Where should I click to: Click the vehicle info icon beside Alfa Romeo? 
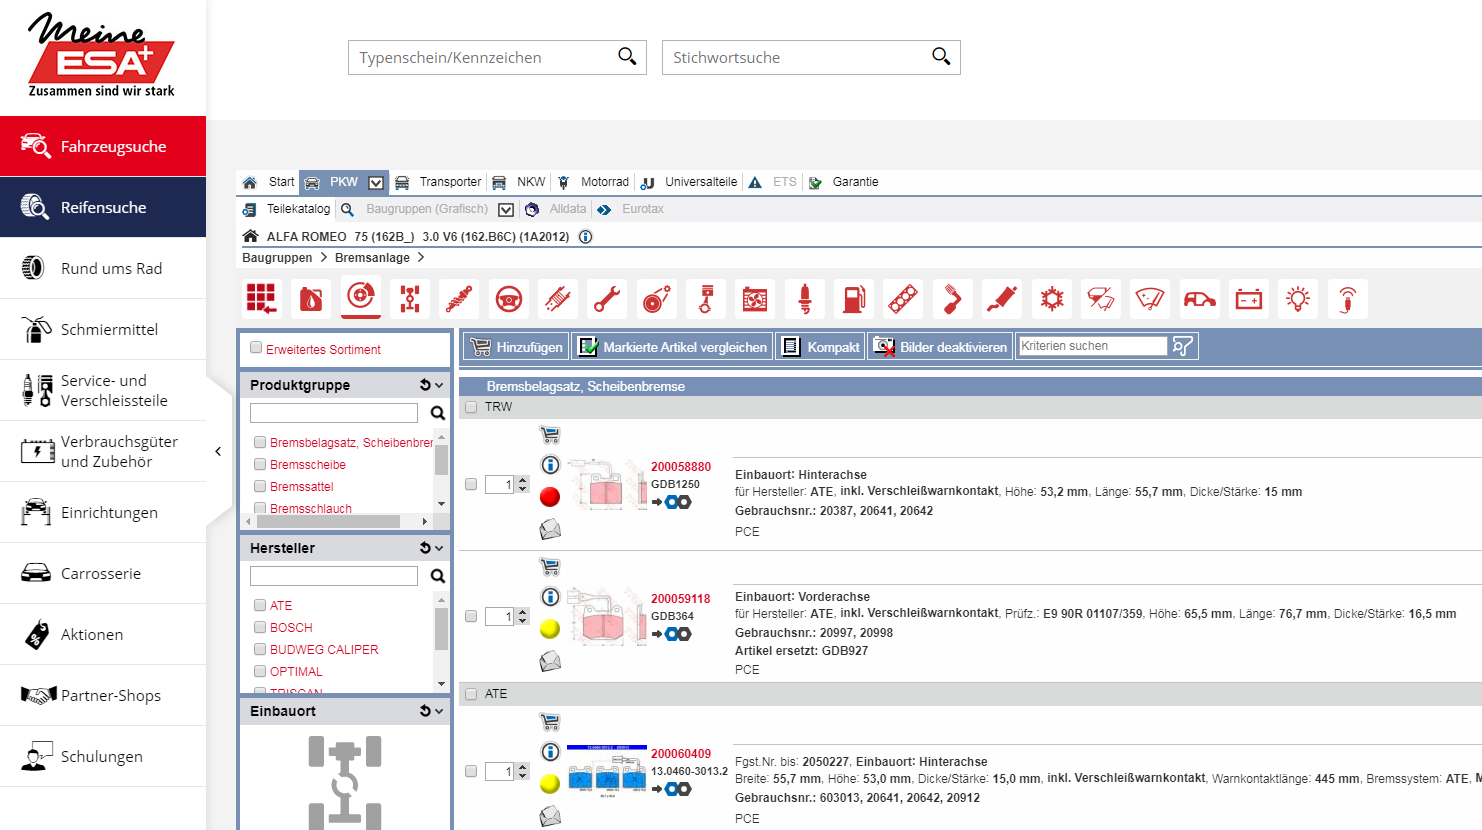pos(586,237)
